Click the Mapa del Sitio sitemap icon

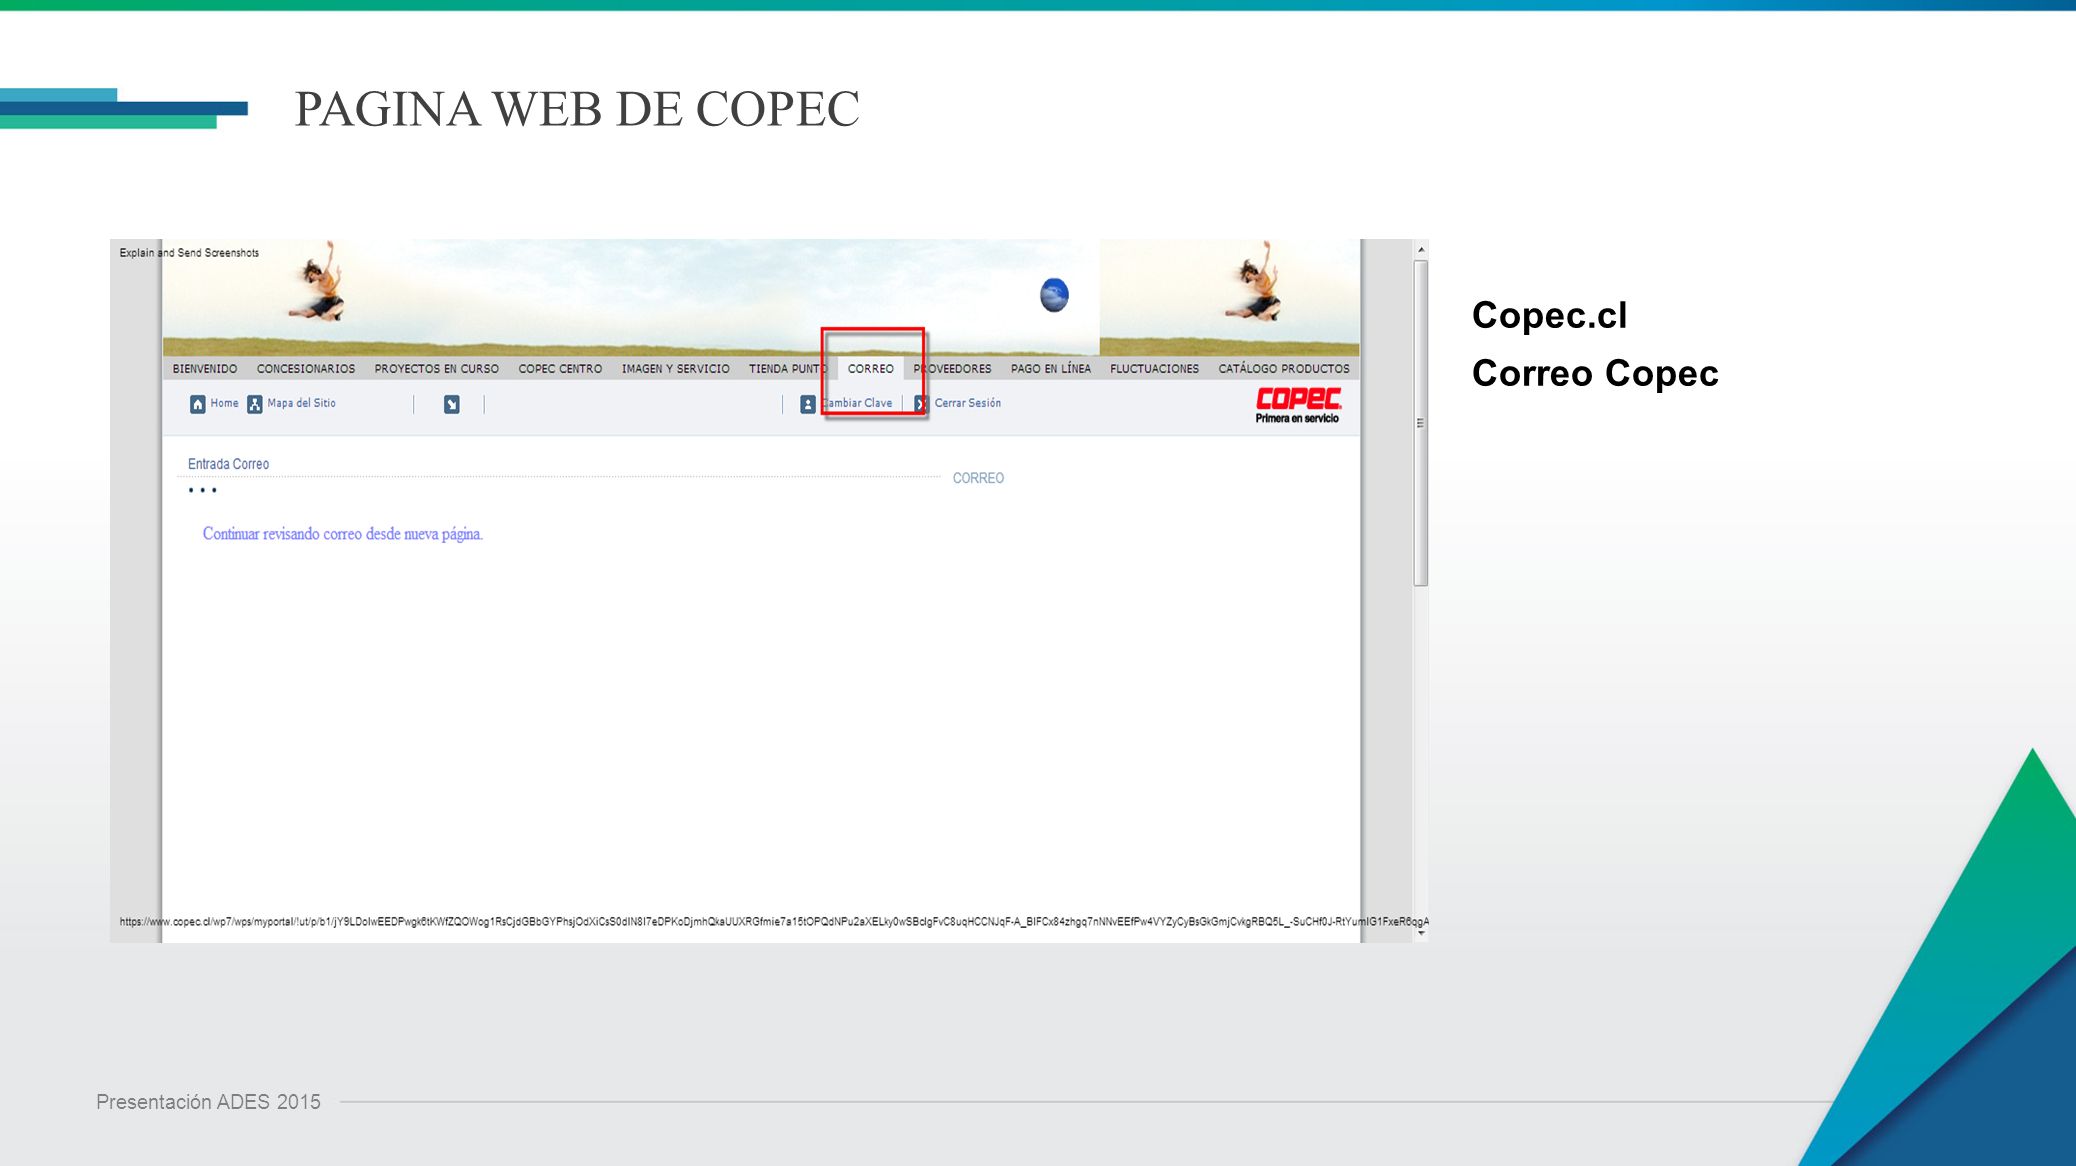255,404
